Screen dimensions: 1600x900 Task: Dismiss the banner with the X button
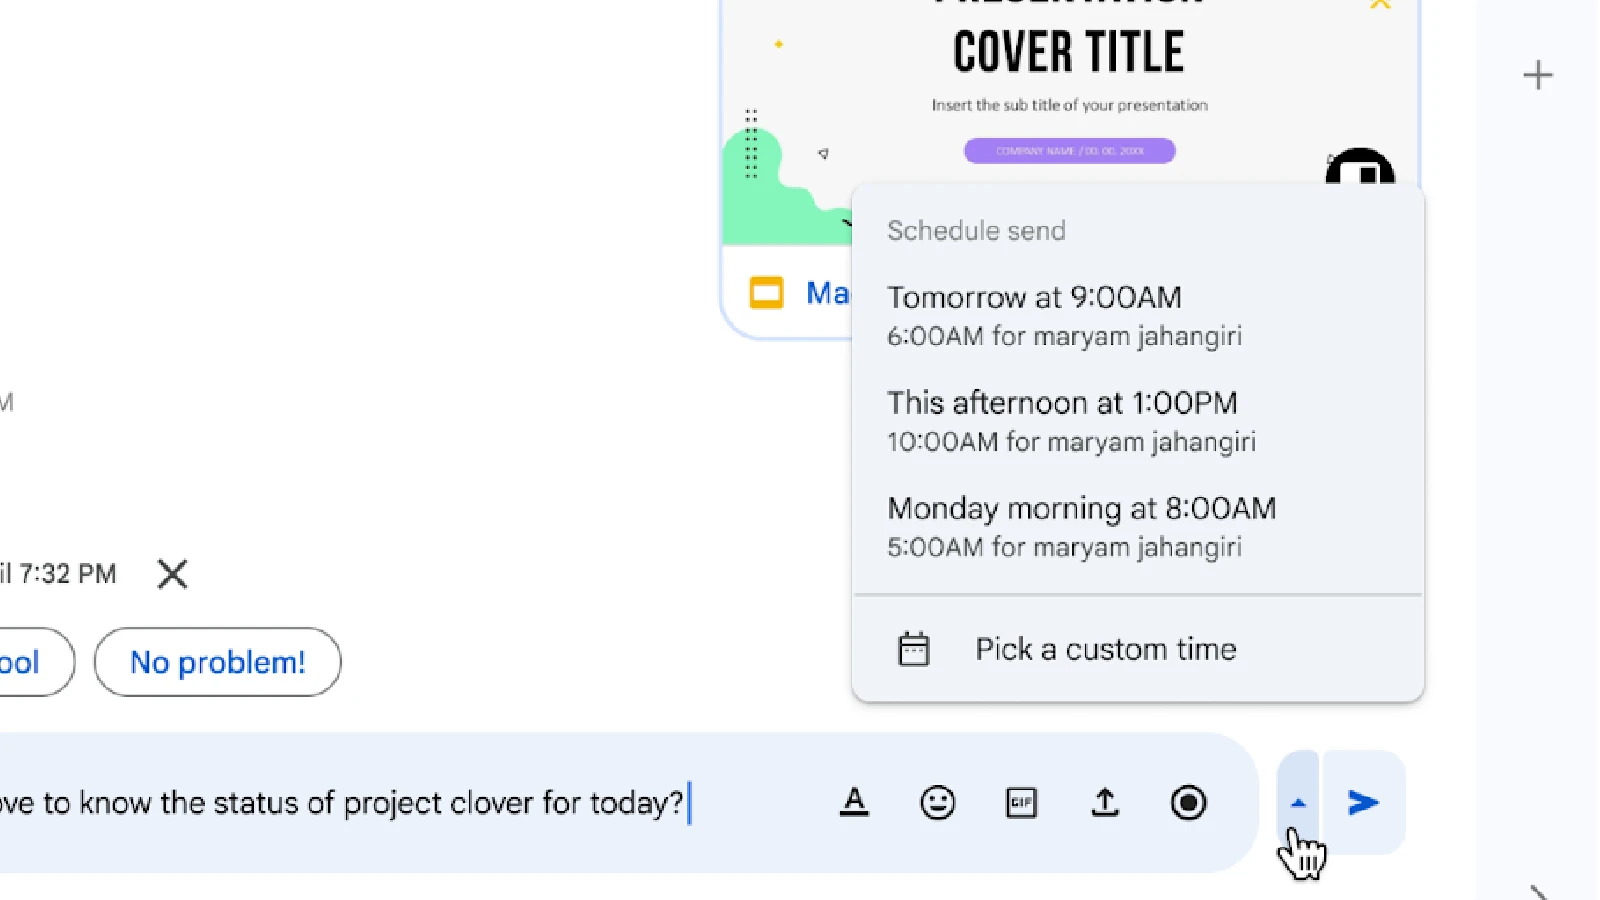point(172,574)
